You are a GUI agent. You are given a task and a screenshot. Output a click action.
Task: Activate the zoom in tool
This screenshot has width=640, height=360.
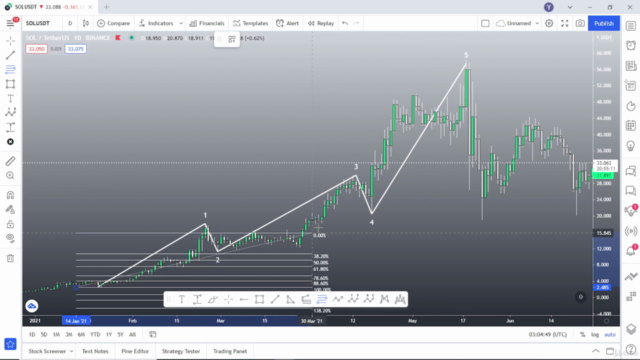tap(10, 176)
